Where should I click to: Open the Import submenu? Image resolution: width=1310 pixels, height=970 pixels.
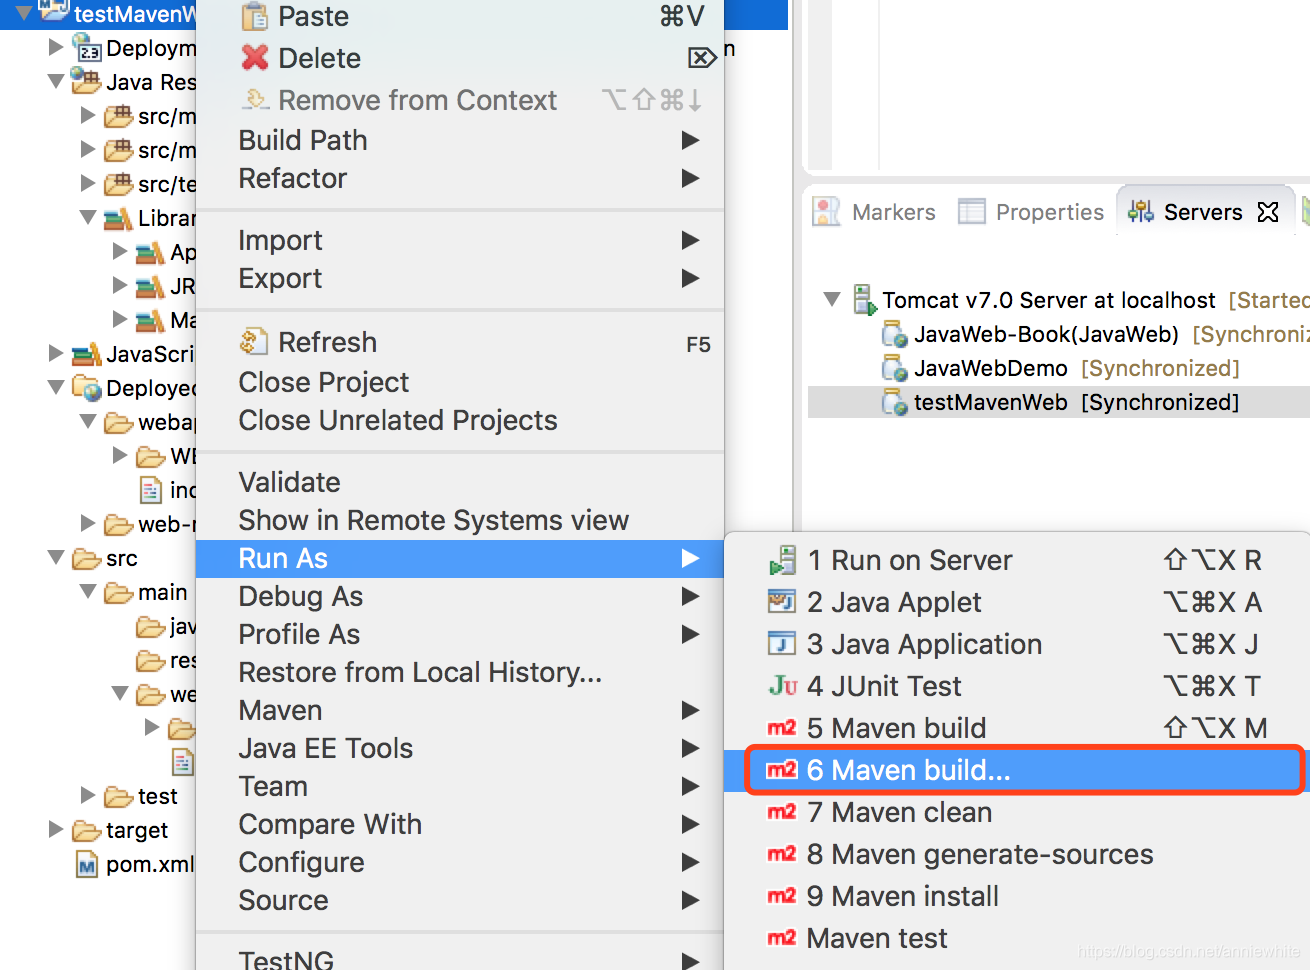tap(460, 240)
